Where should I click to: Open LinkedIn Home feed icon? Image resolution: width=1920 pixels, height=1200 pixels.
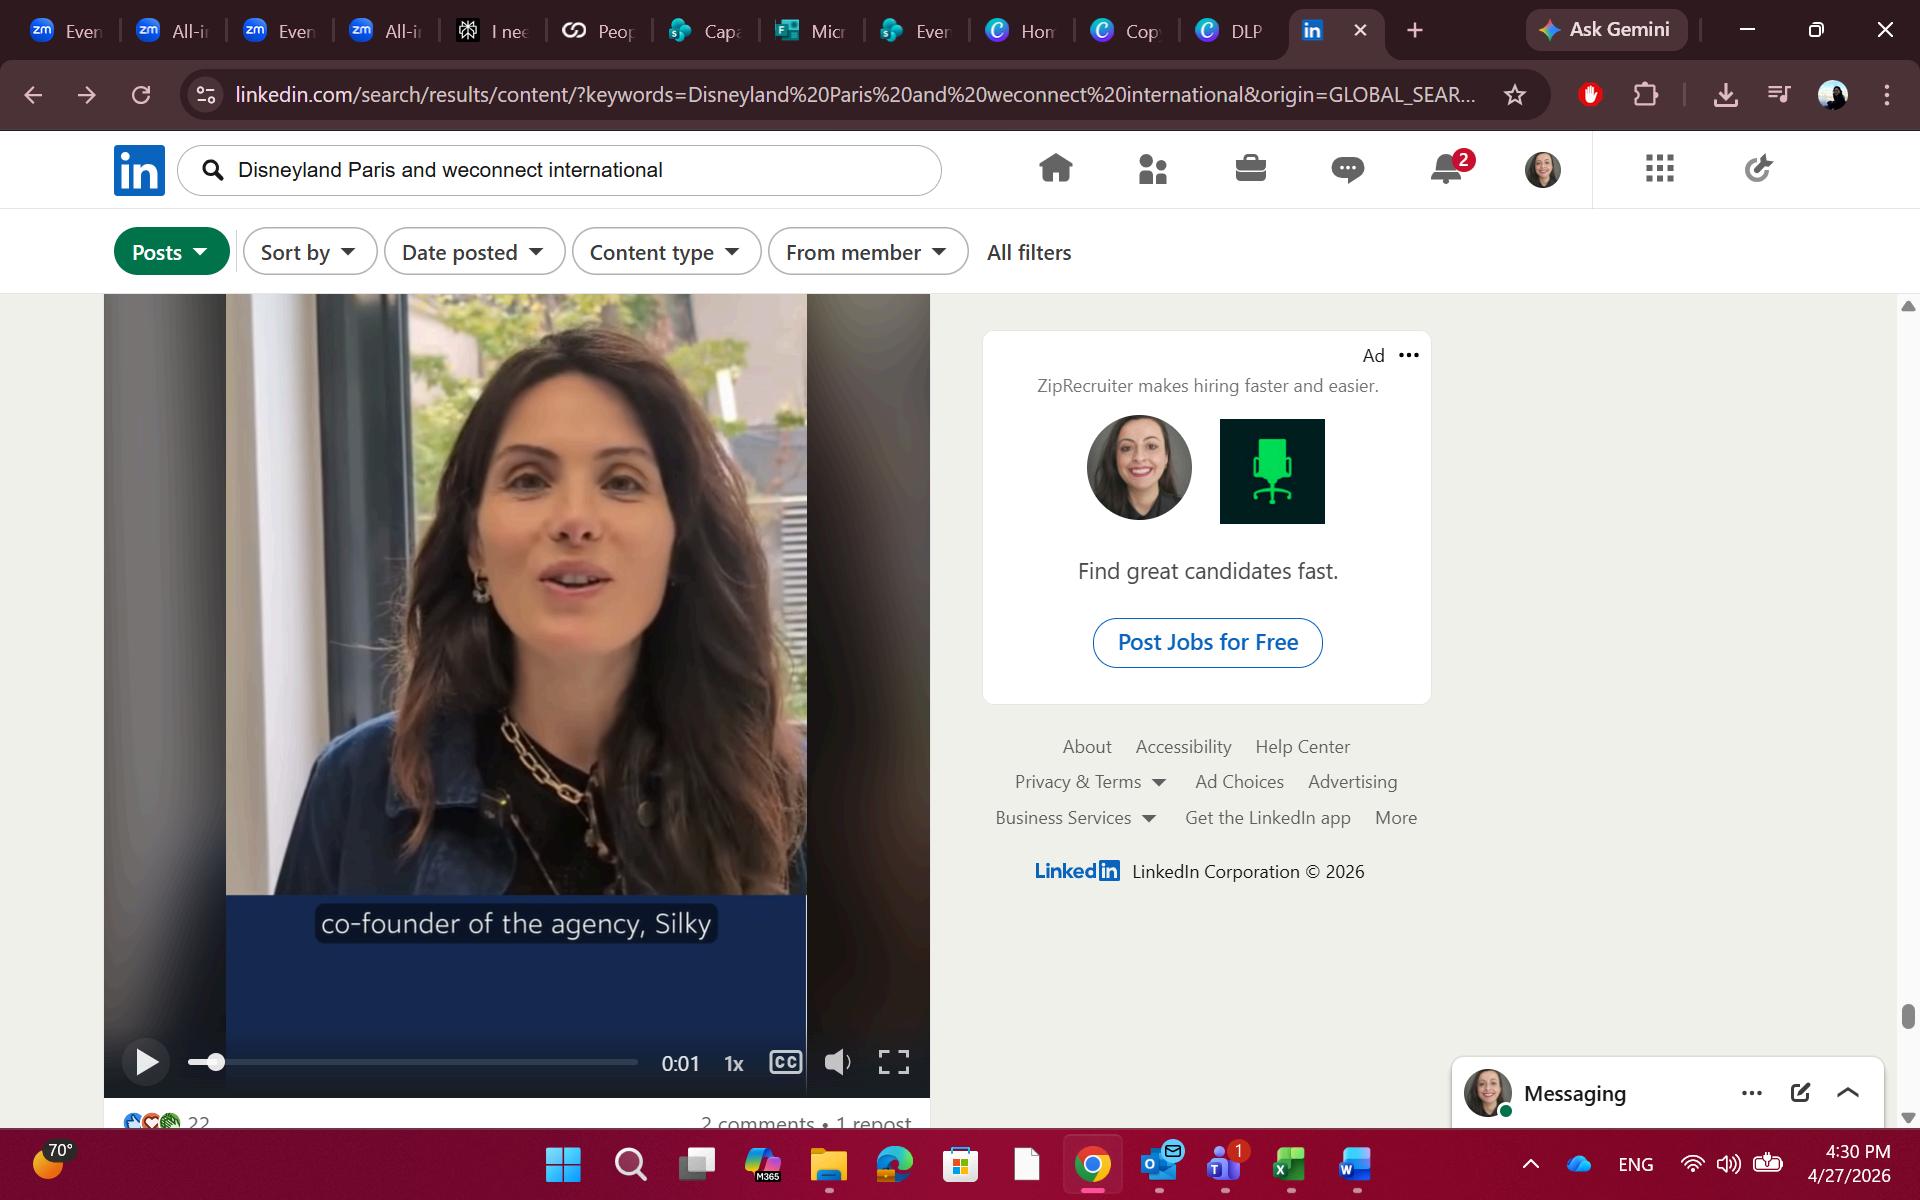(1055, 169)
